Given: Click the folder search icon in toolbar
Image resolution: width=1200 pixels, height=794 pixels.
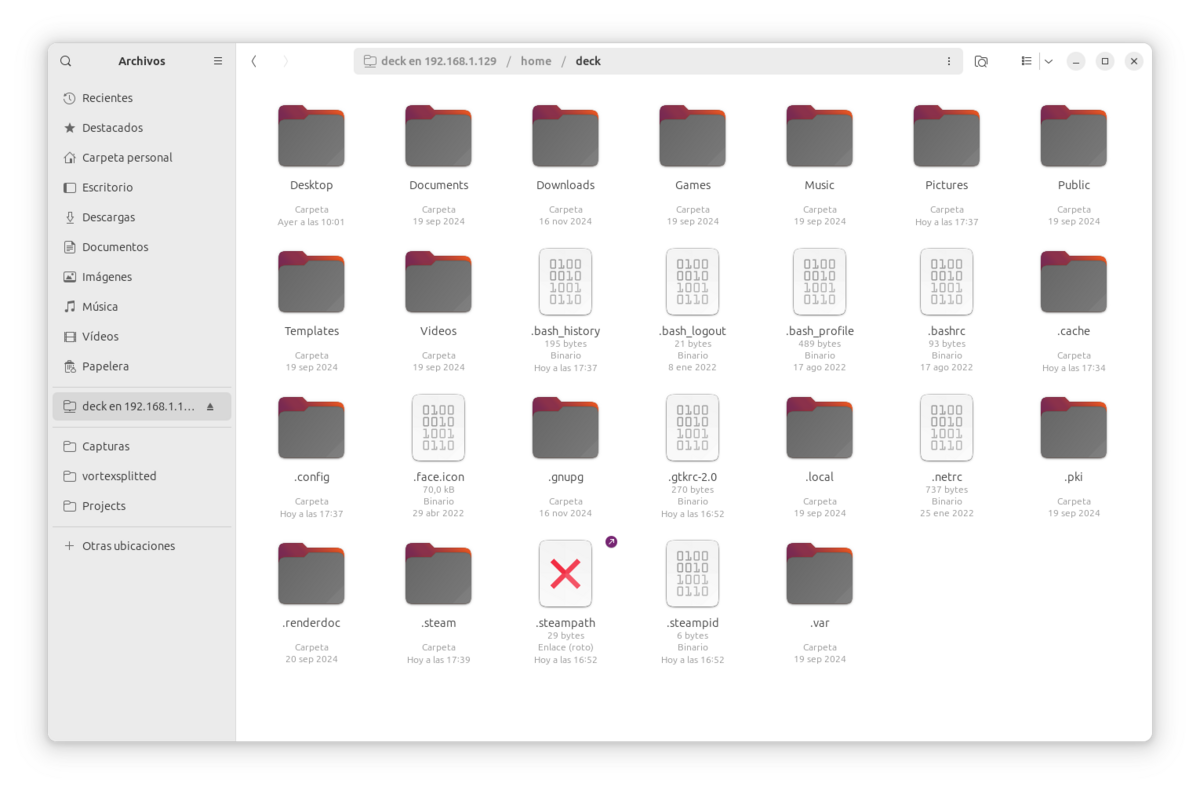Looking at the screenshot, I should click(x=981, y=61).
